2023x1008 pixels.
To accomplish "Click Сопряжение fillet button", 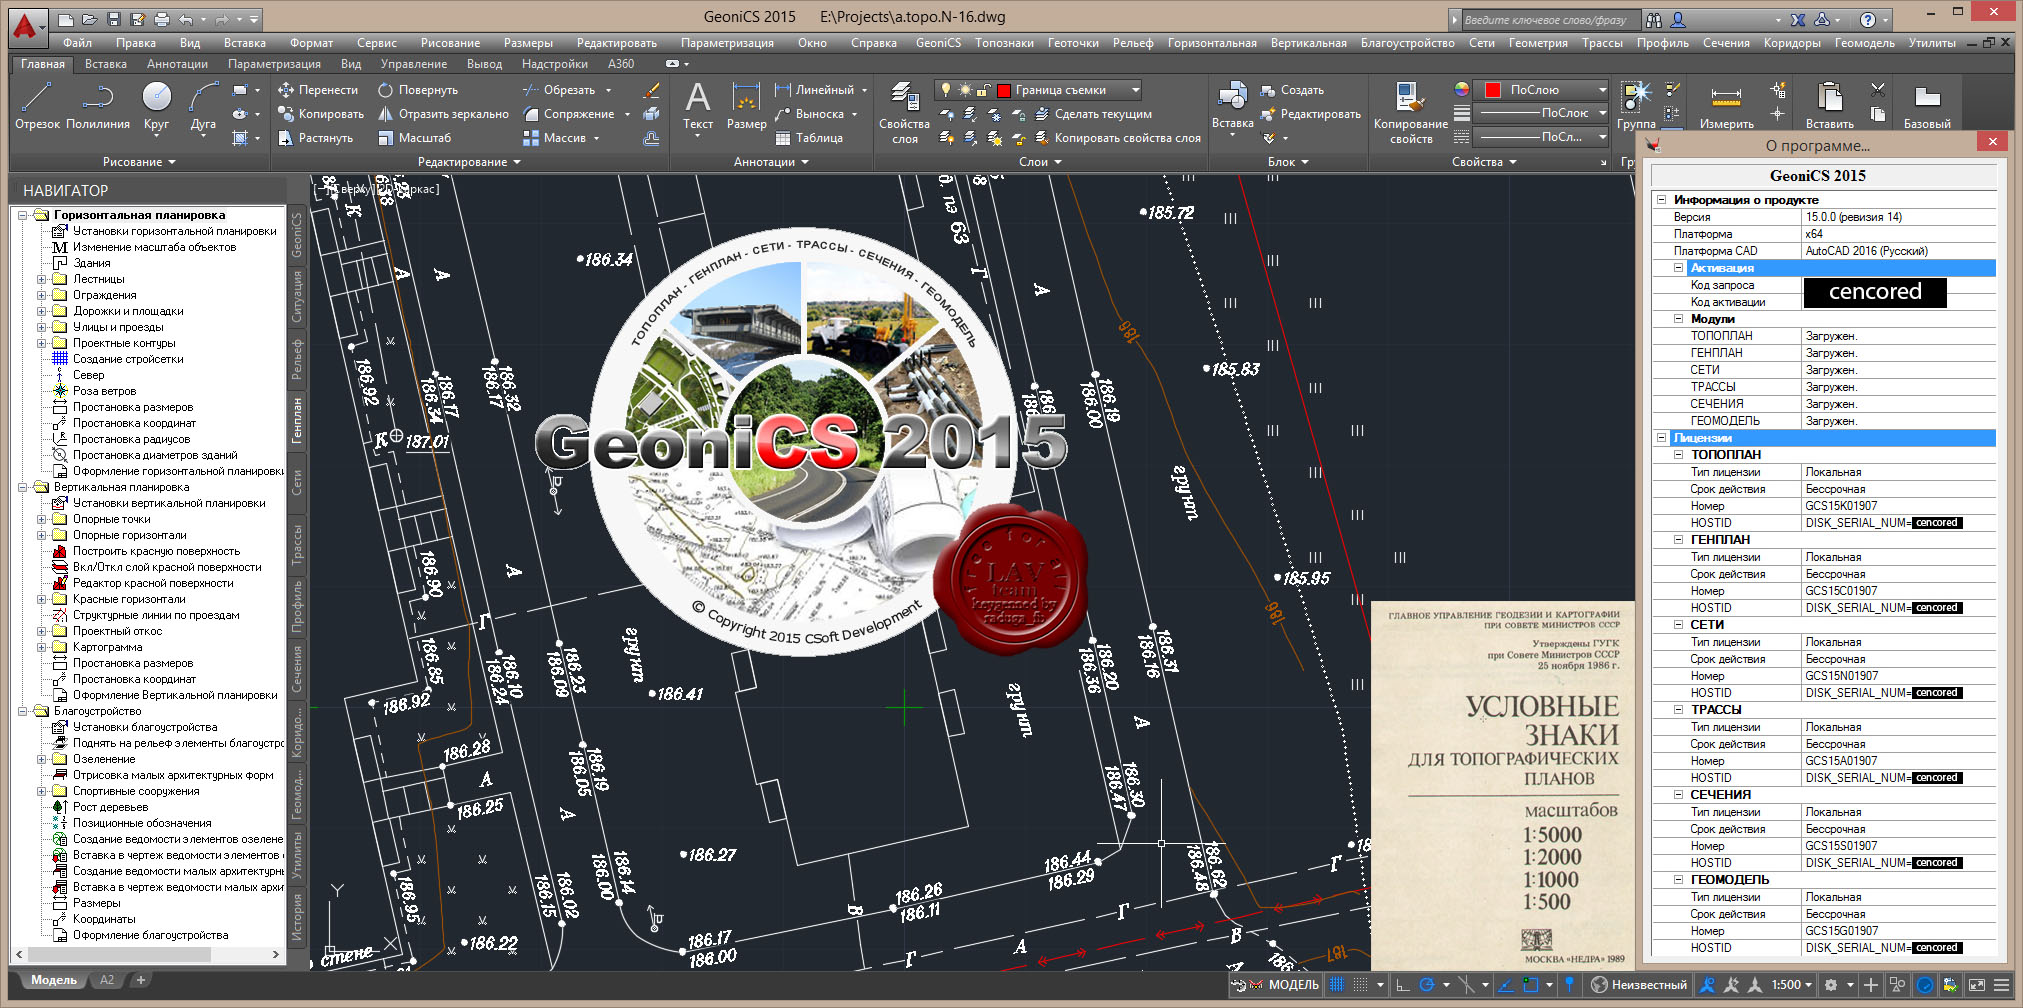I will click(x=568, y=114).
